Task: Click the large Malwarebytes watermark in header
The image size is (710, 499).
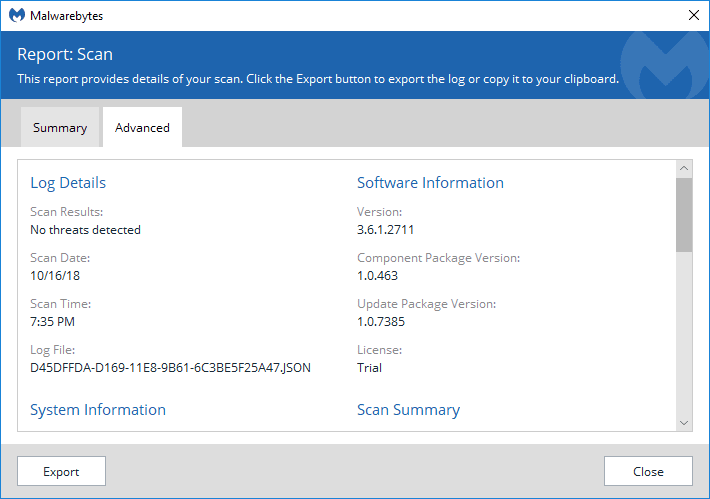Action: tap(661, 67)
